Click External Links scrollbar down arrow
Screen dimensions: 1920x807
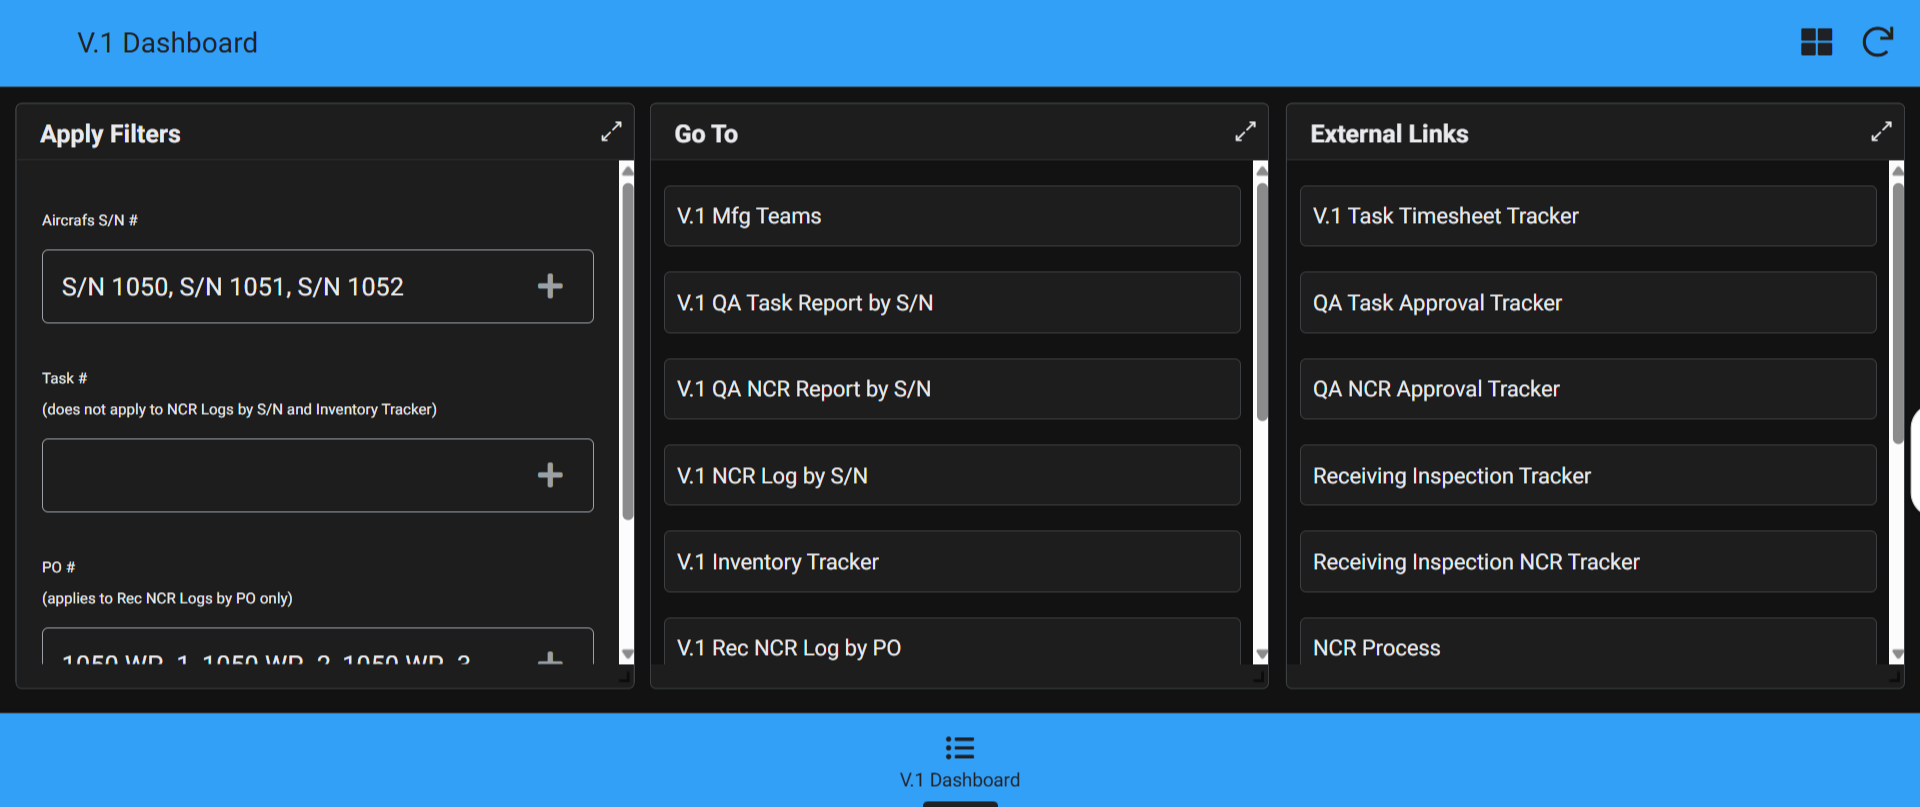point(1898,655)
